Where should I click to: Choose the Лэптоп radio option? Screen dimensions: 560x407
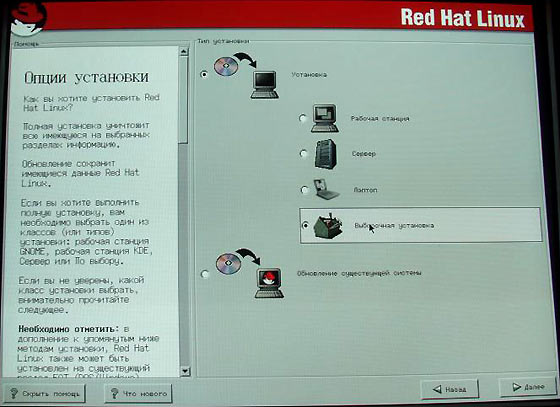[304, 190]
